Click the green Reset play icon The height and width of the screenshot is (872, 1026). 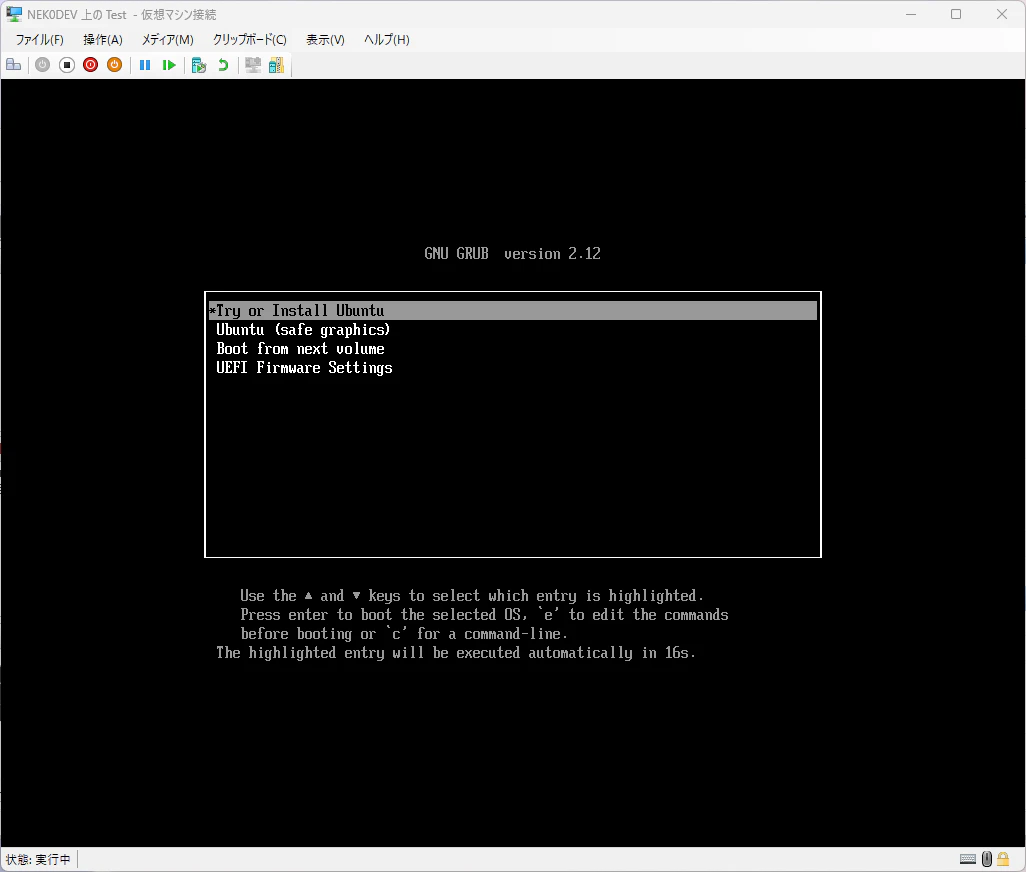click(x=169, y=65)
